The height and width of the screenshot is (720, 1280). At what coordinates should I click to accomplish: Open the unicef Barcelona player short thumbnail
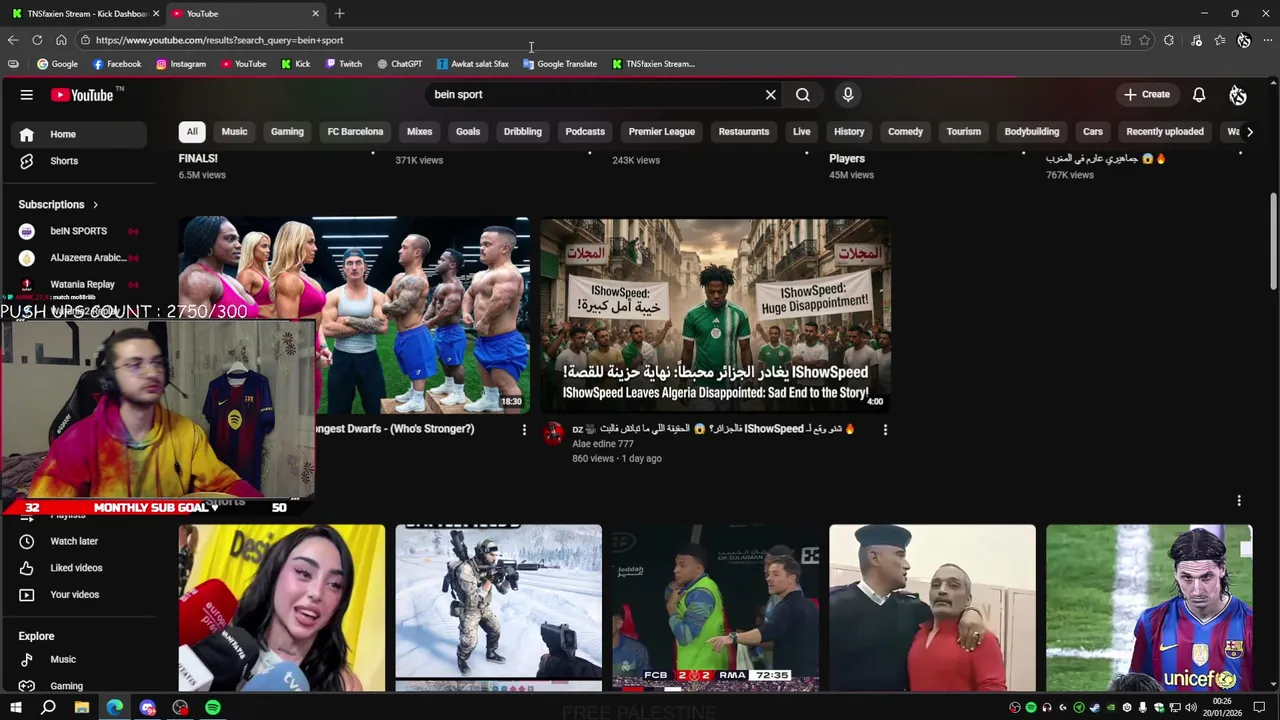point(1149,608)
